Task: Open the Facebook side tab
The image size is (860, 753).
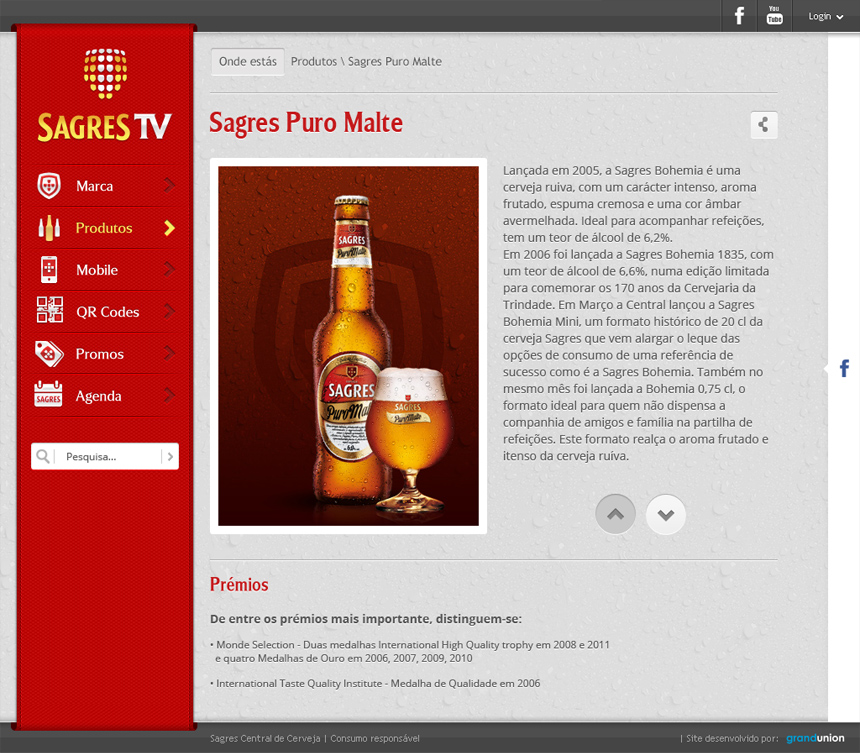Action: [x=844, y=368]
